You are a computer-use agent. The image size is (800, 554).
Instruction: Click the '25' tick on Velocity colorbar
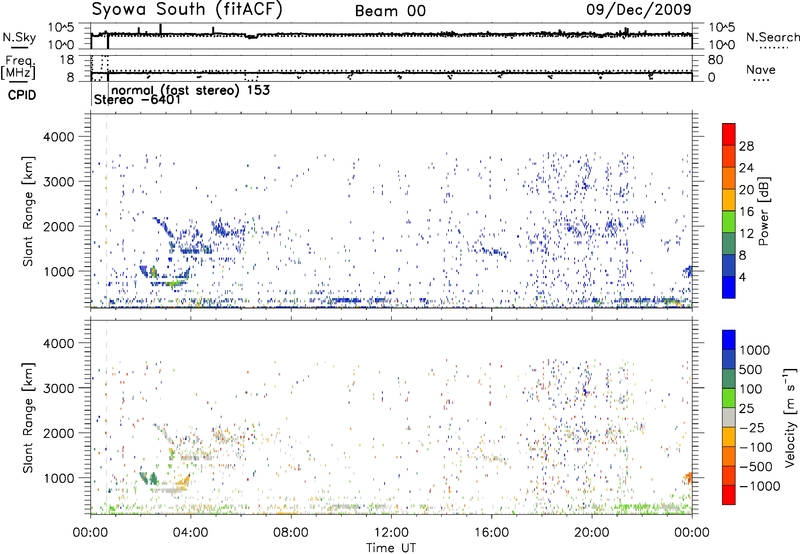tap(747, 408)
